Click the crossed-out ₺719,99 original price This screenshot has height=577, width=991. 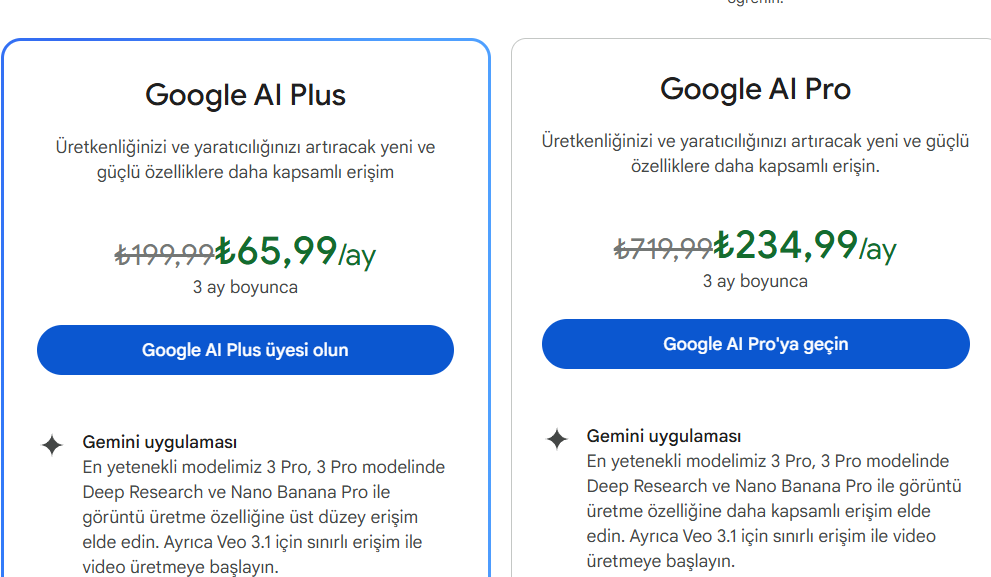664,248
